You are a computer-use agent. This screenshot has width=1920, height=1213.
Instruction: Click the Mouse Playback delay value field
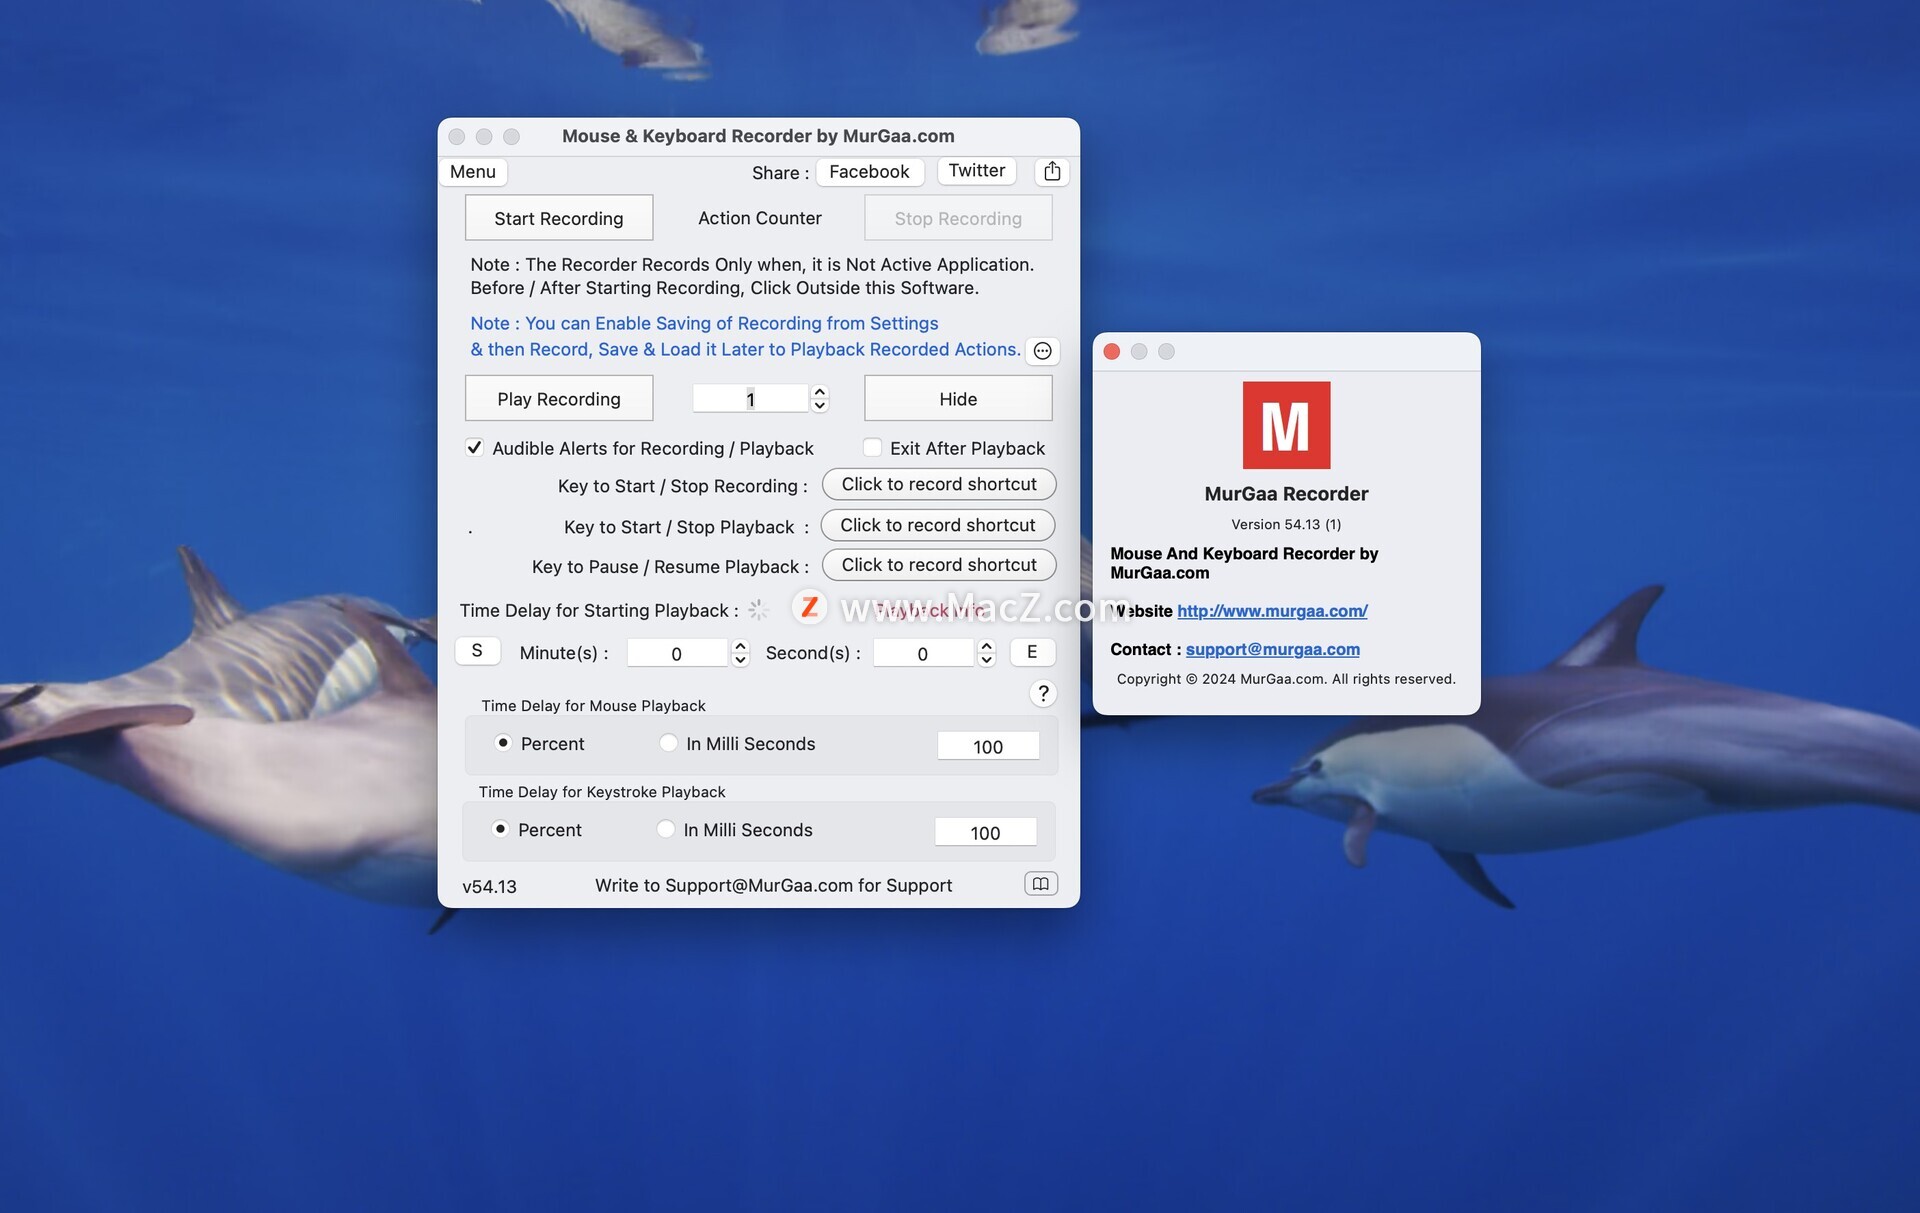click(988, 746)
